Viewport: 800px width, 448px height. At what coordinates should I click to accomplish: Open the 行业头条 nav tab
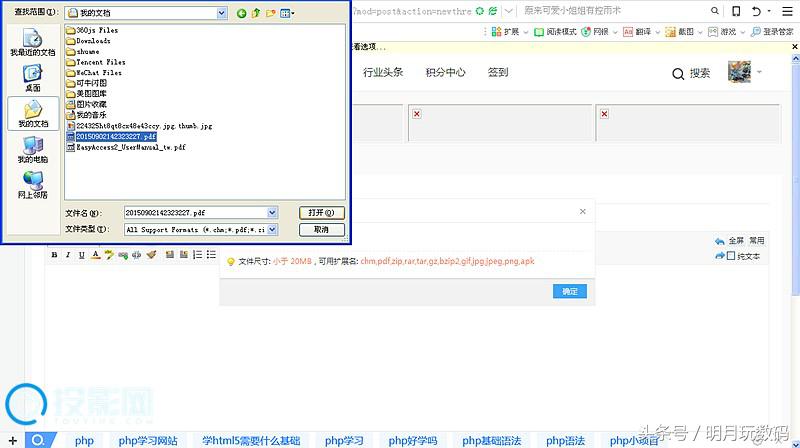(x=383, y=72)
